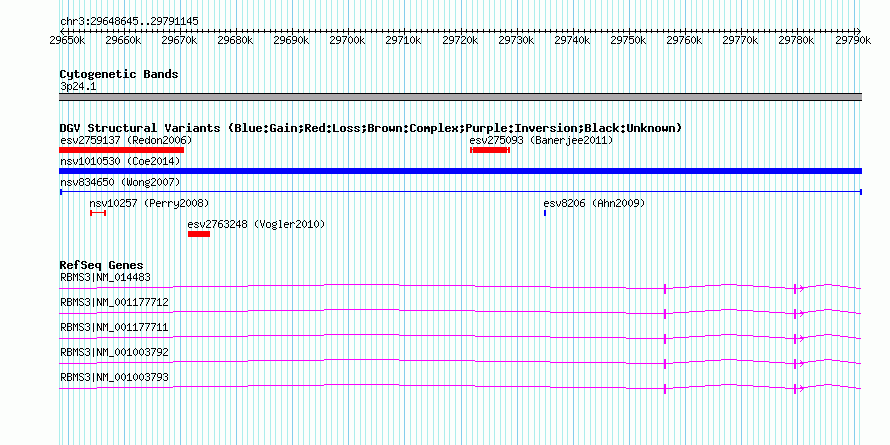Viewport: 890px width, 445px height.
Task: Click the esv2759137 (Redon2006) variant label
Action: (126, 140)
